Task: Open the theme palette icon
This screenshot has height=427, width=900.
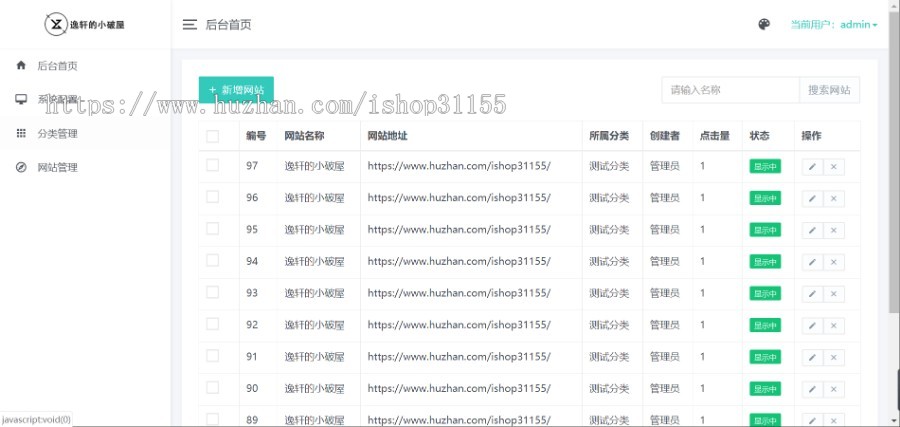Action: [x=764, y=24]
